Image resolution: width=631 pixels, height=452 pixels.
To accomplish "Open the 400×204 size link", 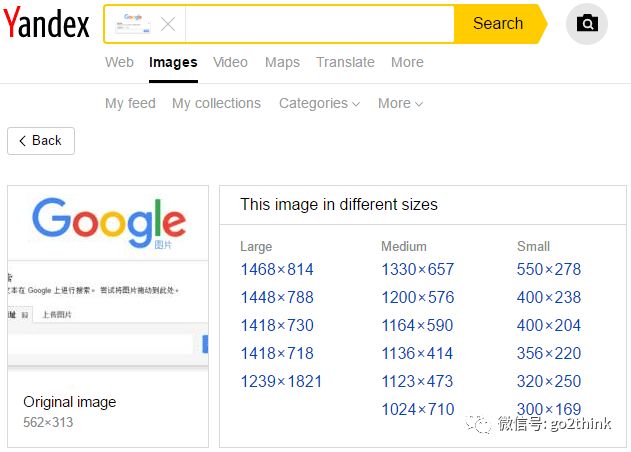I will tap(549, 325).
